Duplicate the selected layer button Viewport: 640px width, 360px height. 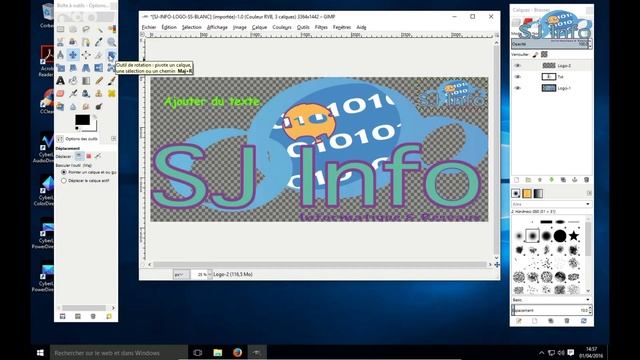pos(563,180)
